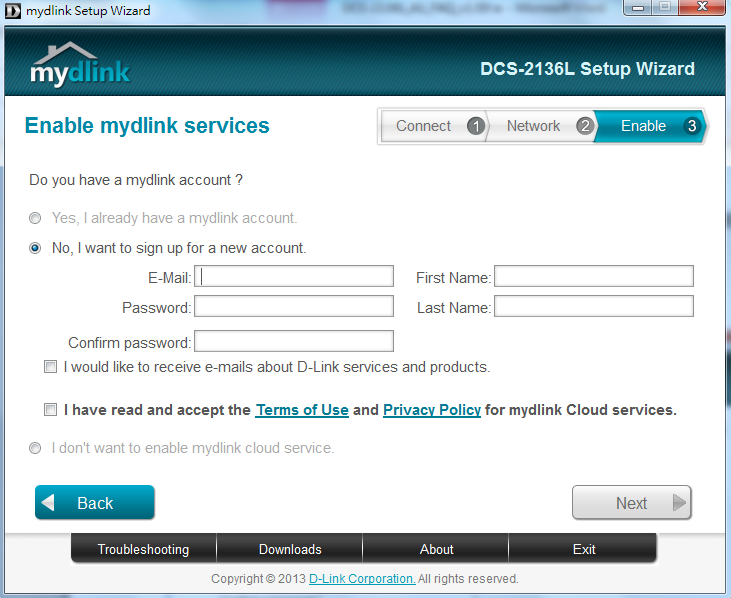The image size is (731, 598).
Task: Click the Confirm password field
Action: (294, 342)
